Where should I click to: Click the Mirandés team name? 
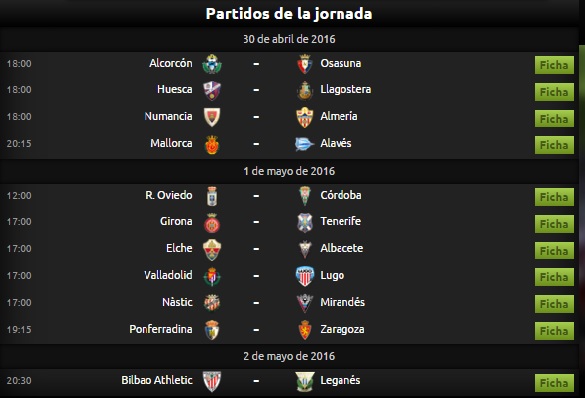342,302
